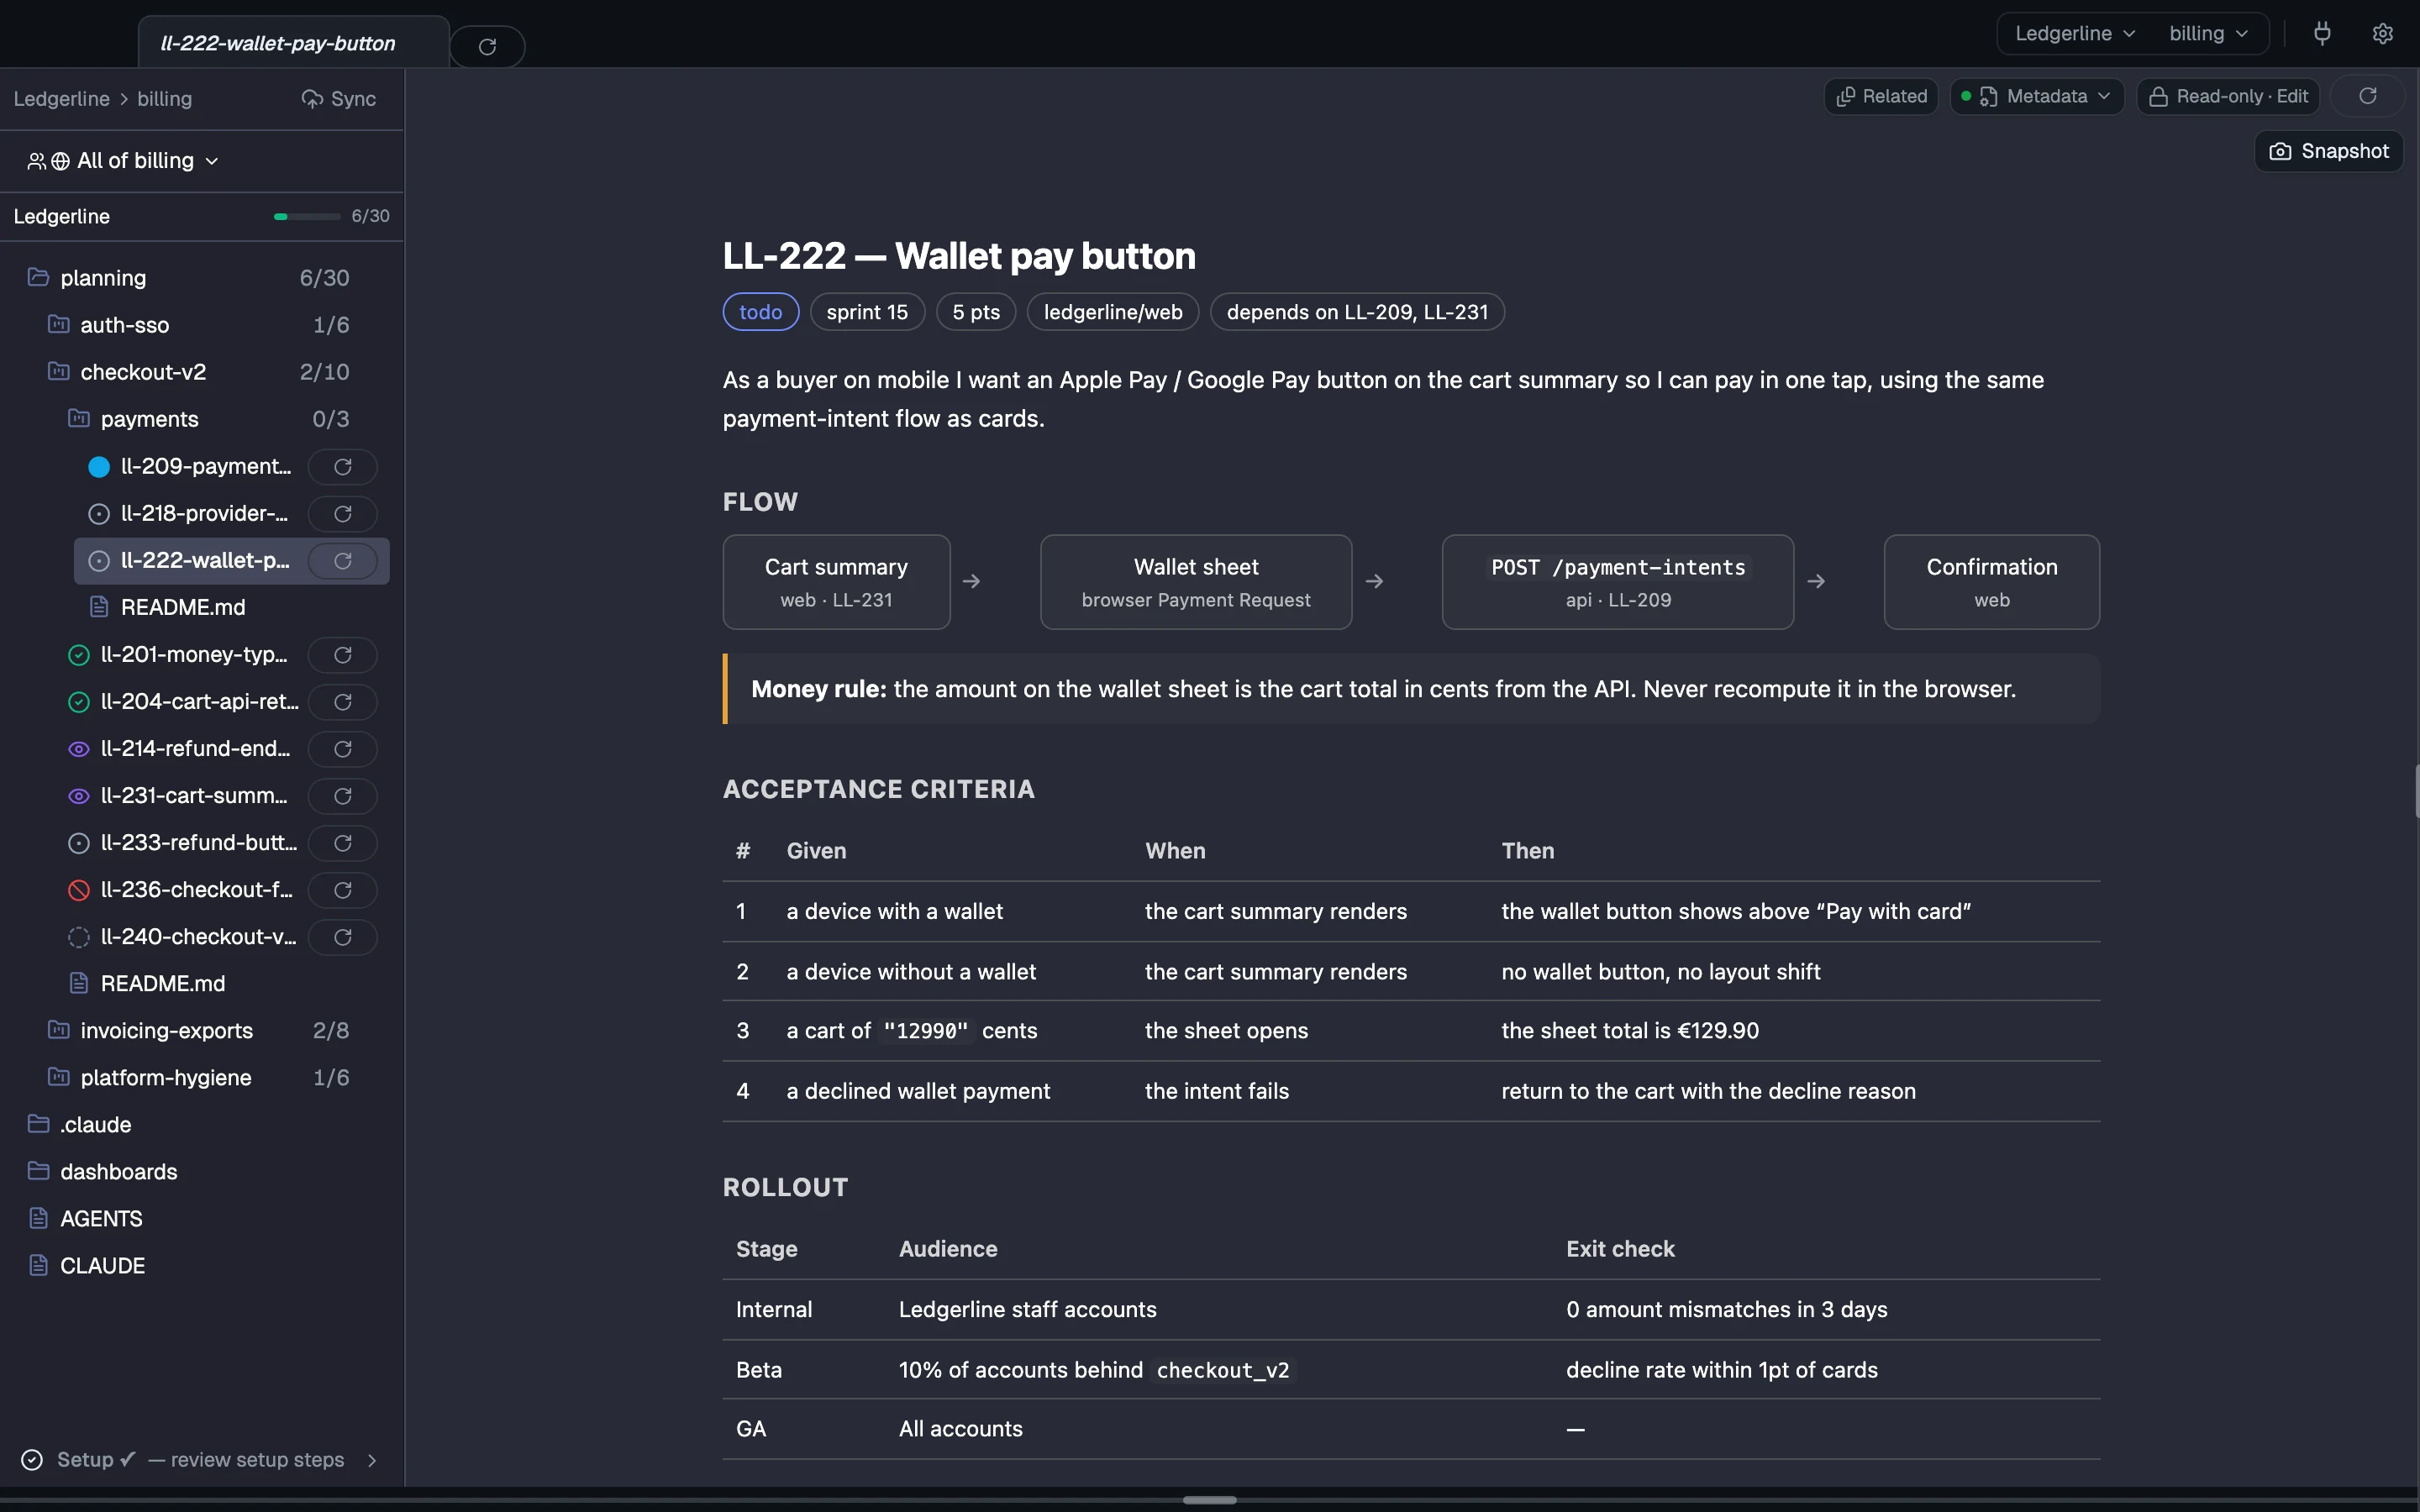Click the reload icon beside the file tab
Viewport: 2420px width, 1512px height.
point(487,46)
